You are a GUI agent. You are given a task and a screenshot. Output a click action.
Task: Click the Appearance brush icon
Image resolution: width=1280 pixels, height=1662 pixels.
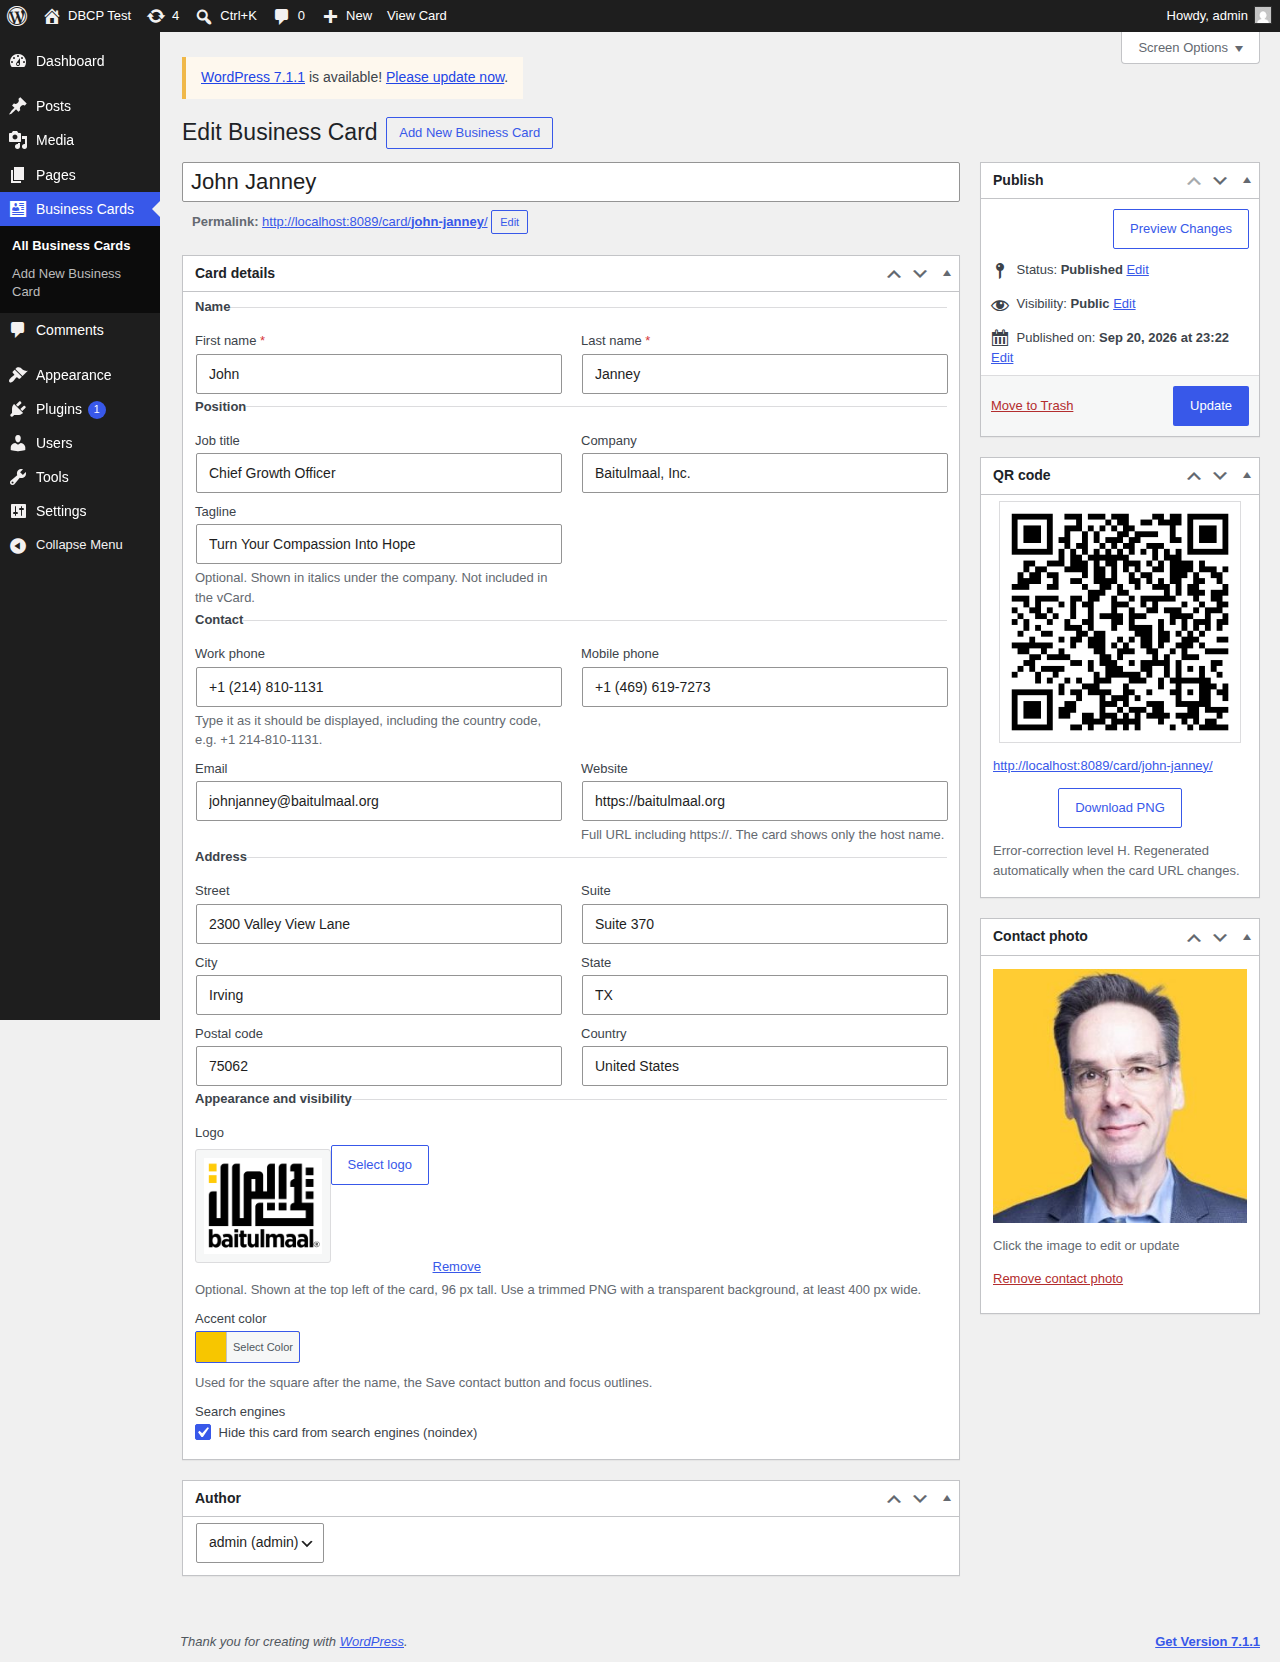pos(18,375)
